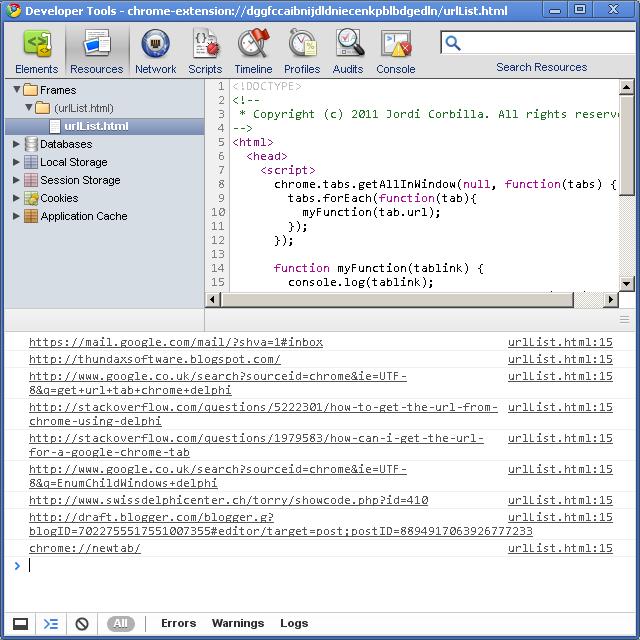Click line number 15 in the gutter
This screenshot has height=640, width=640.
(x=218, y=282)
